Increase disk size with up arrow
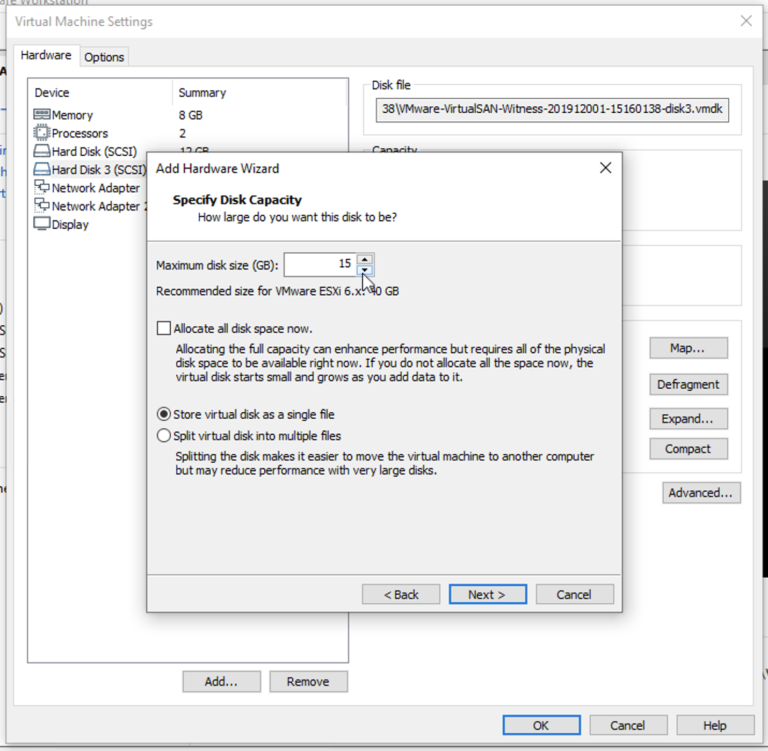Viewport: 768px width, 751px height. [x=365, y=259]
